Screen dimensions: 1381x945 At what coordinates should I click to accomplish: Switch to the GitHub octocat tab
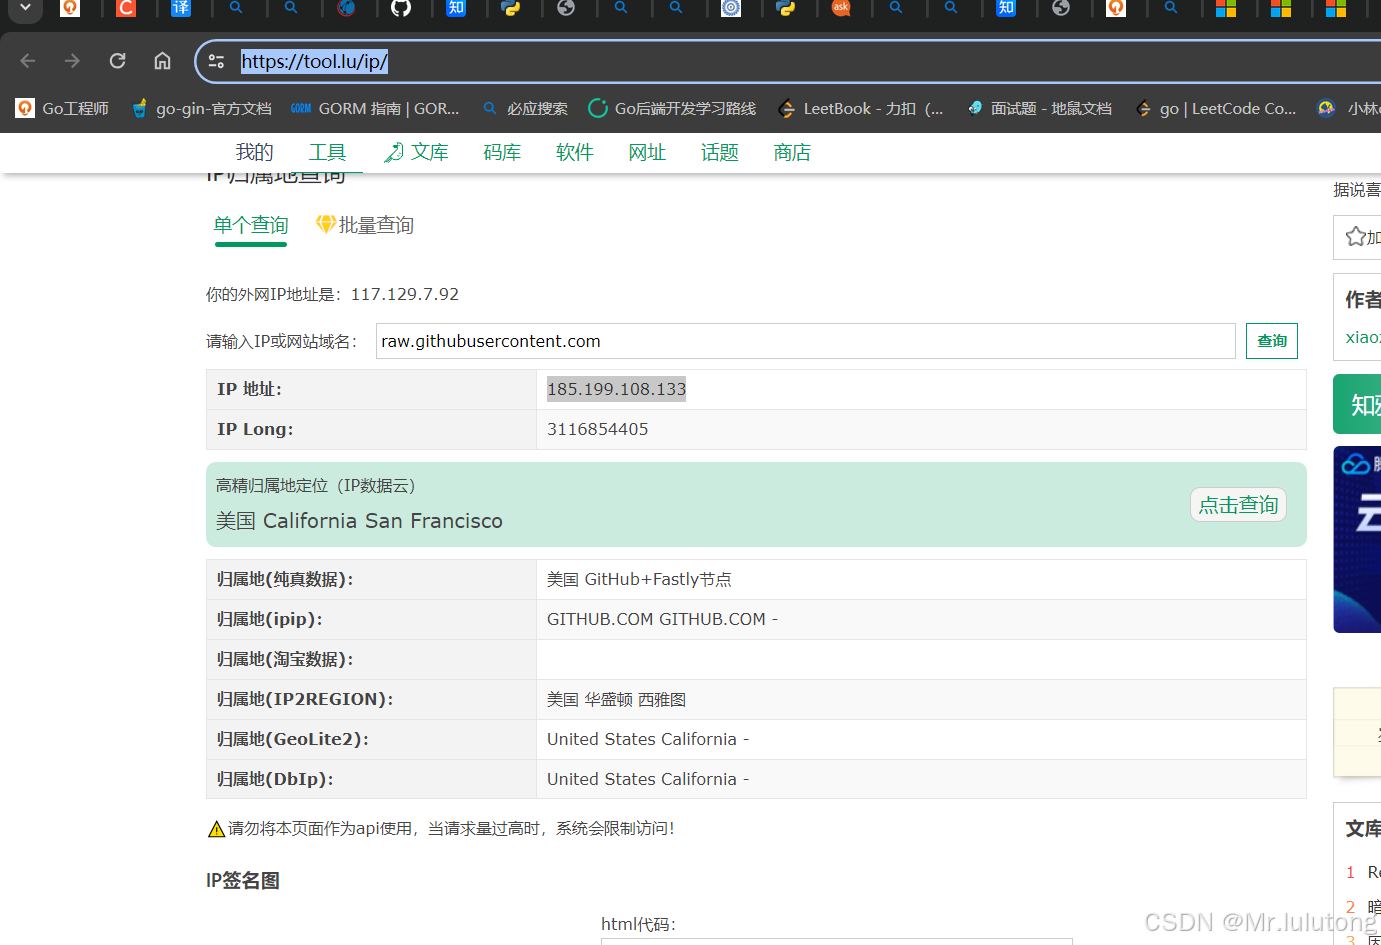(401, 8)
